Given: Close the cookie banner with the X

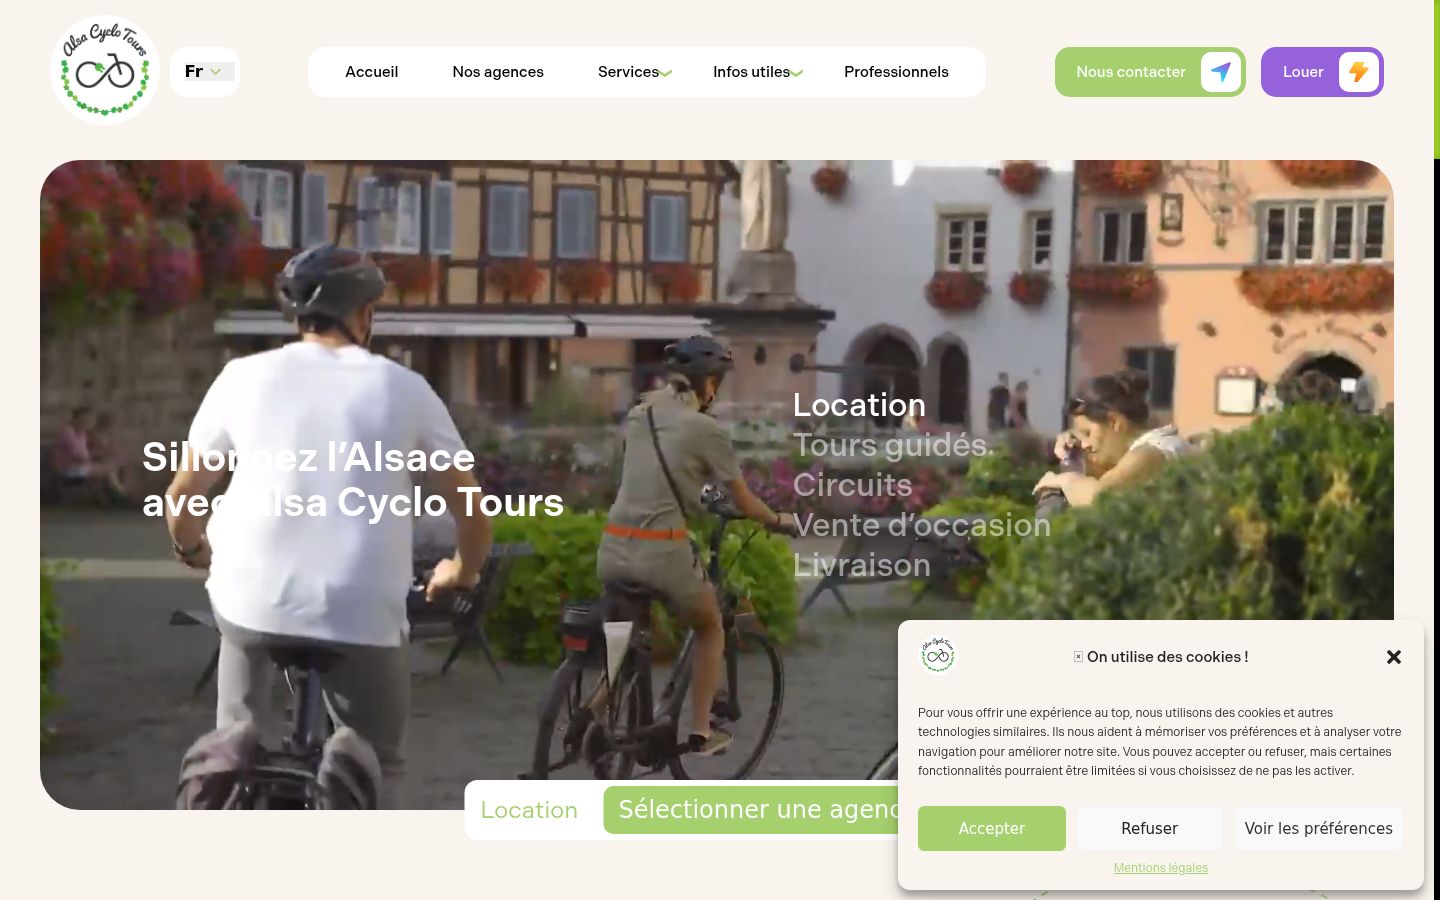Looking at the screenshot, I should point(1394,657).
